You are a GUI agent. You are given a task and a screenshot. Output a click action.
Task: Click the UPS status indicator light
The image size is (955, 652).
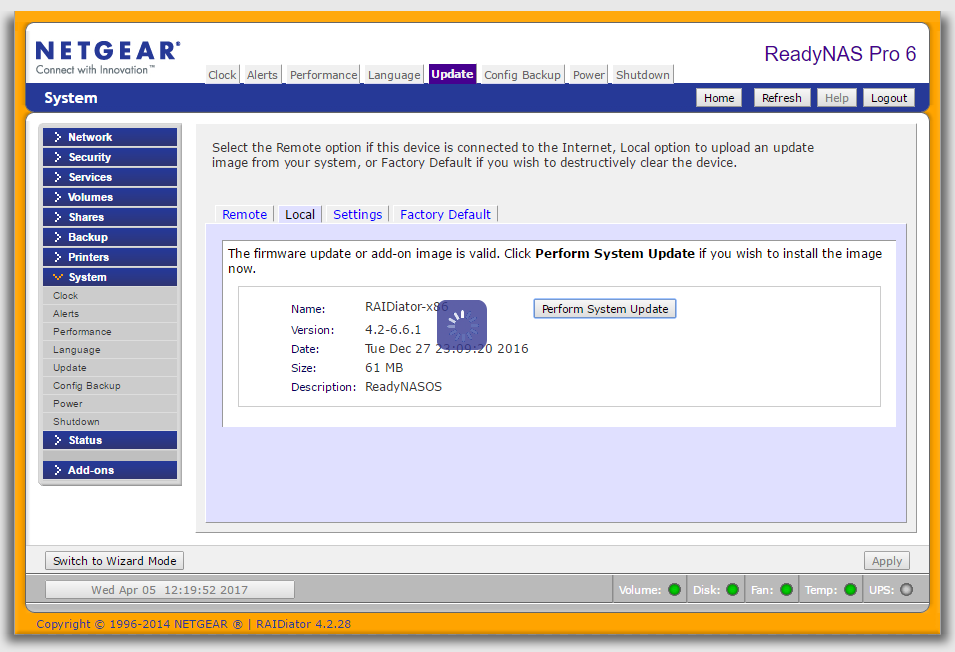tap(907, 589)
